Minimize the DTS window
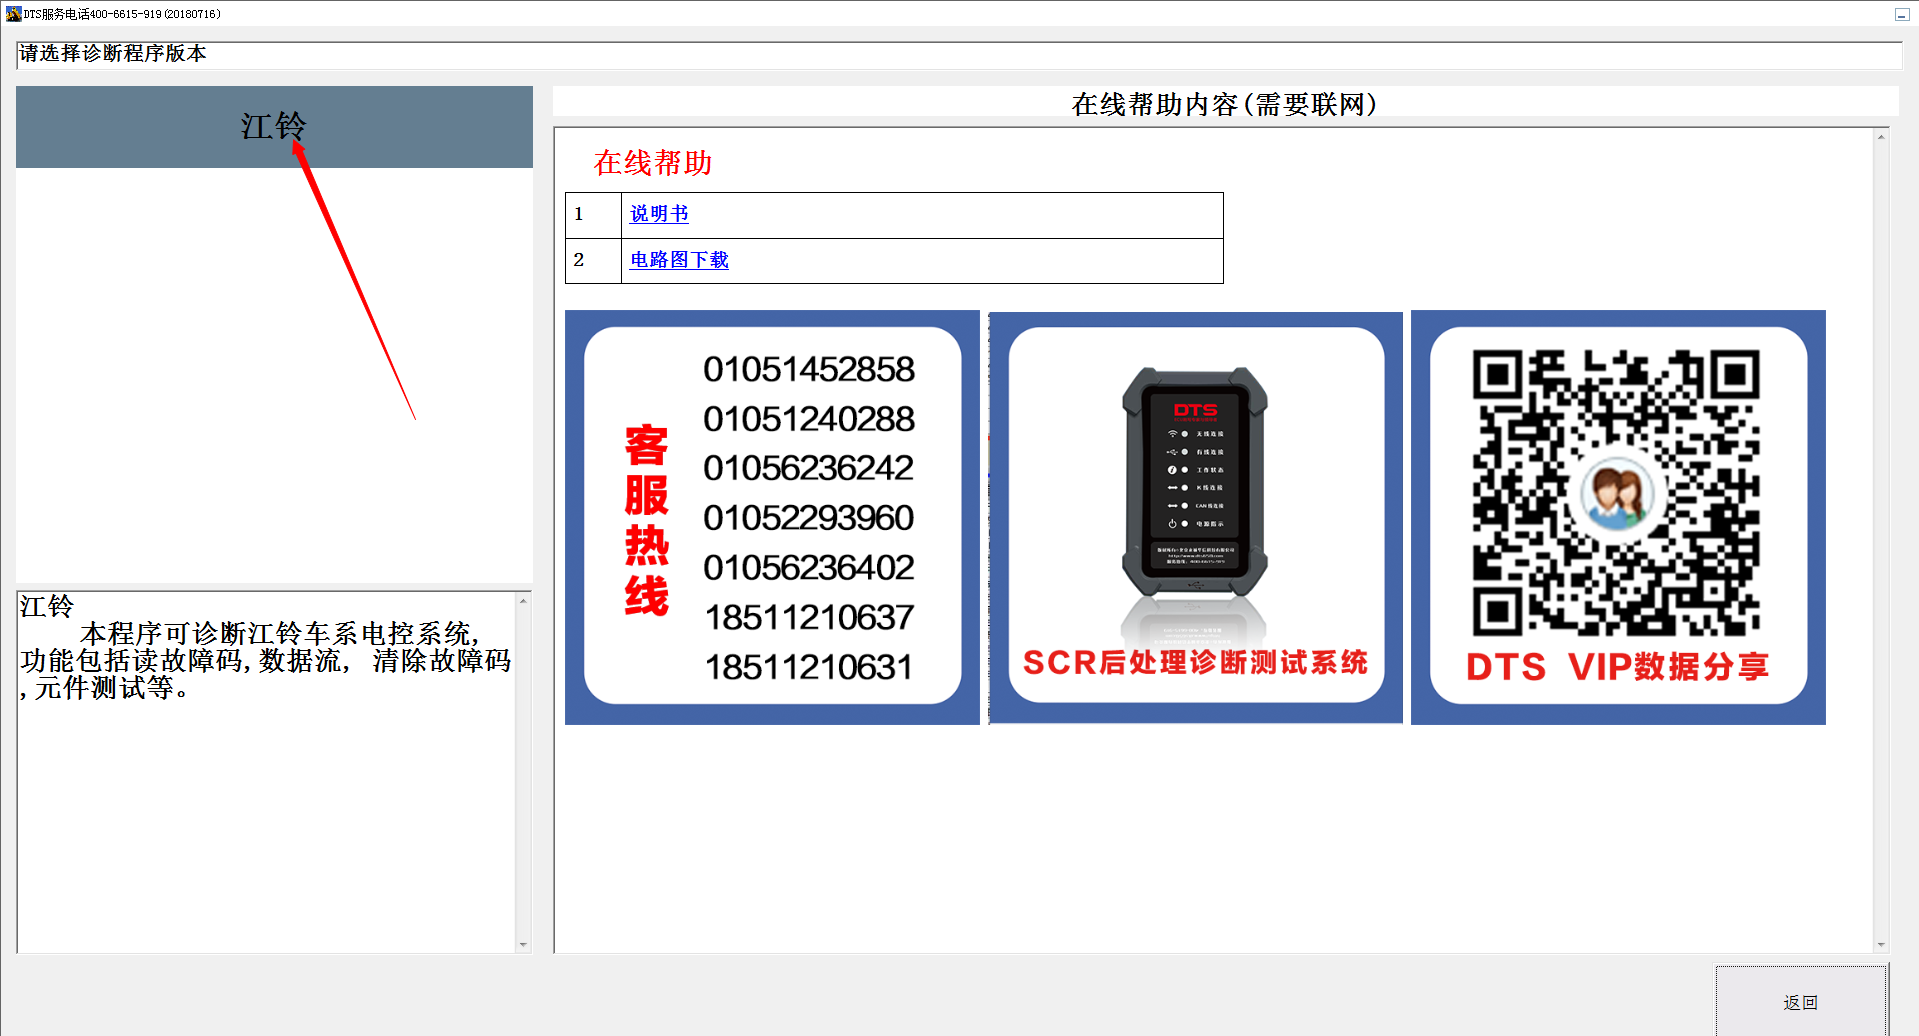Viewport: 1919px width, 1036px height. 1902,14
